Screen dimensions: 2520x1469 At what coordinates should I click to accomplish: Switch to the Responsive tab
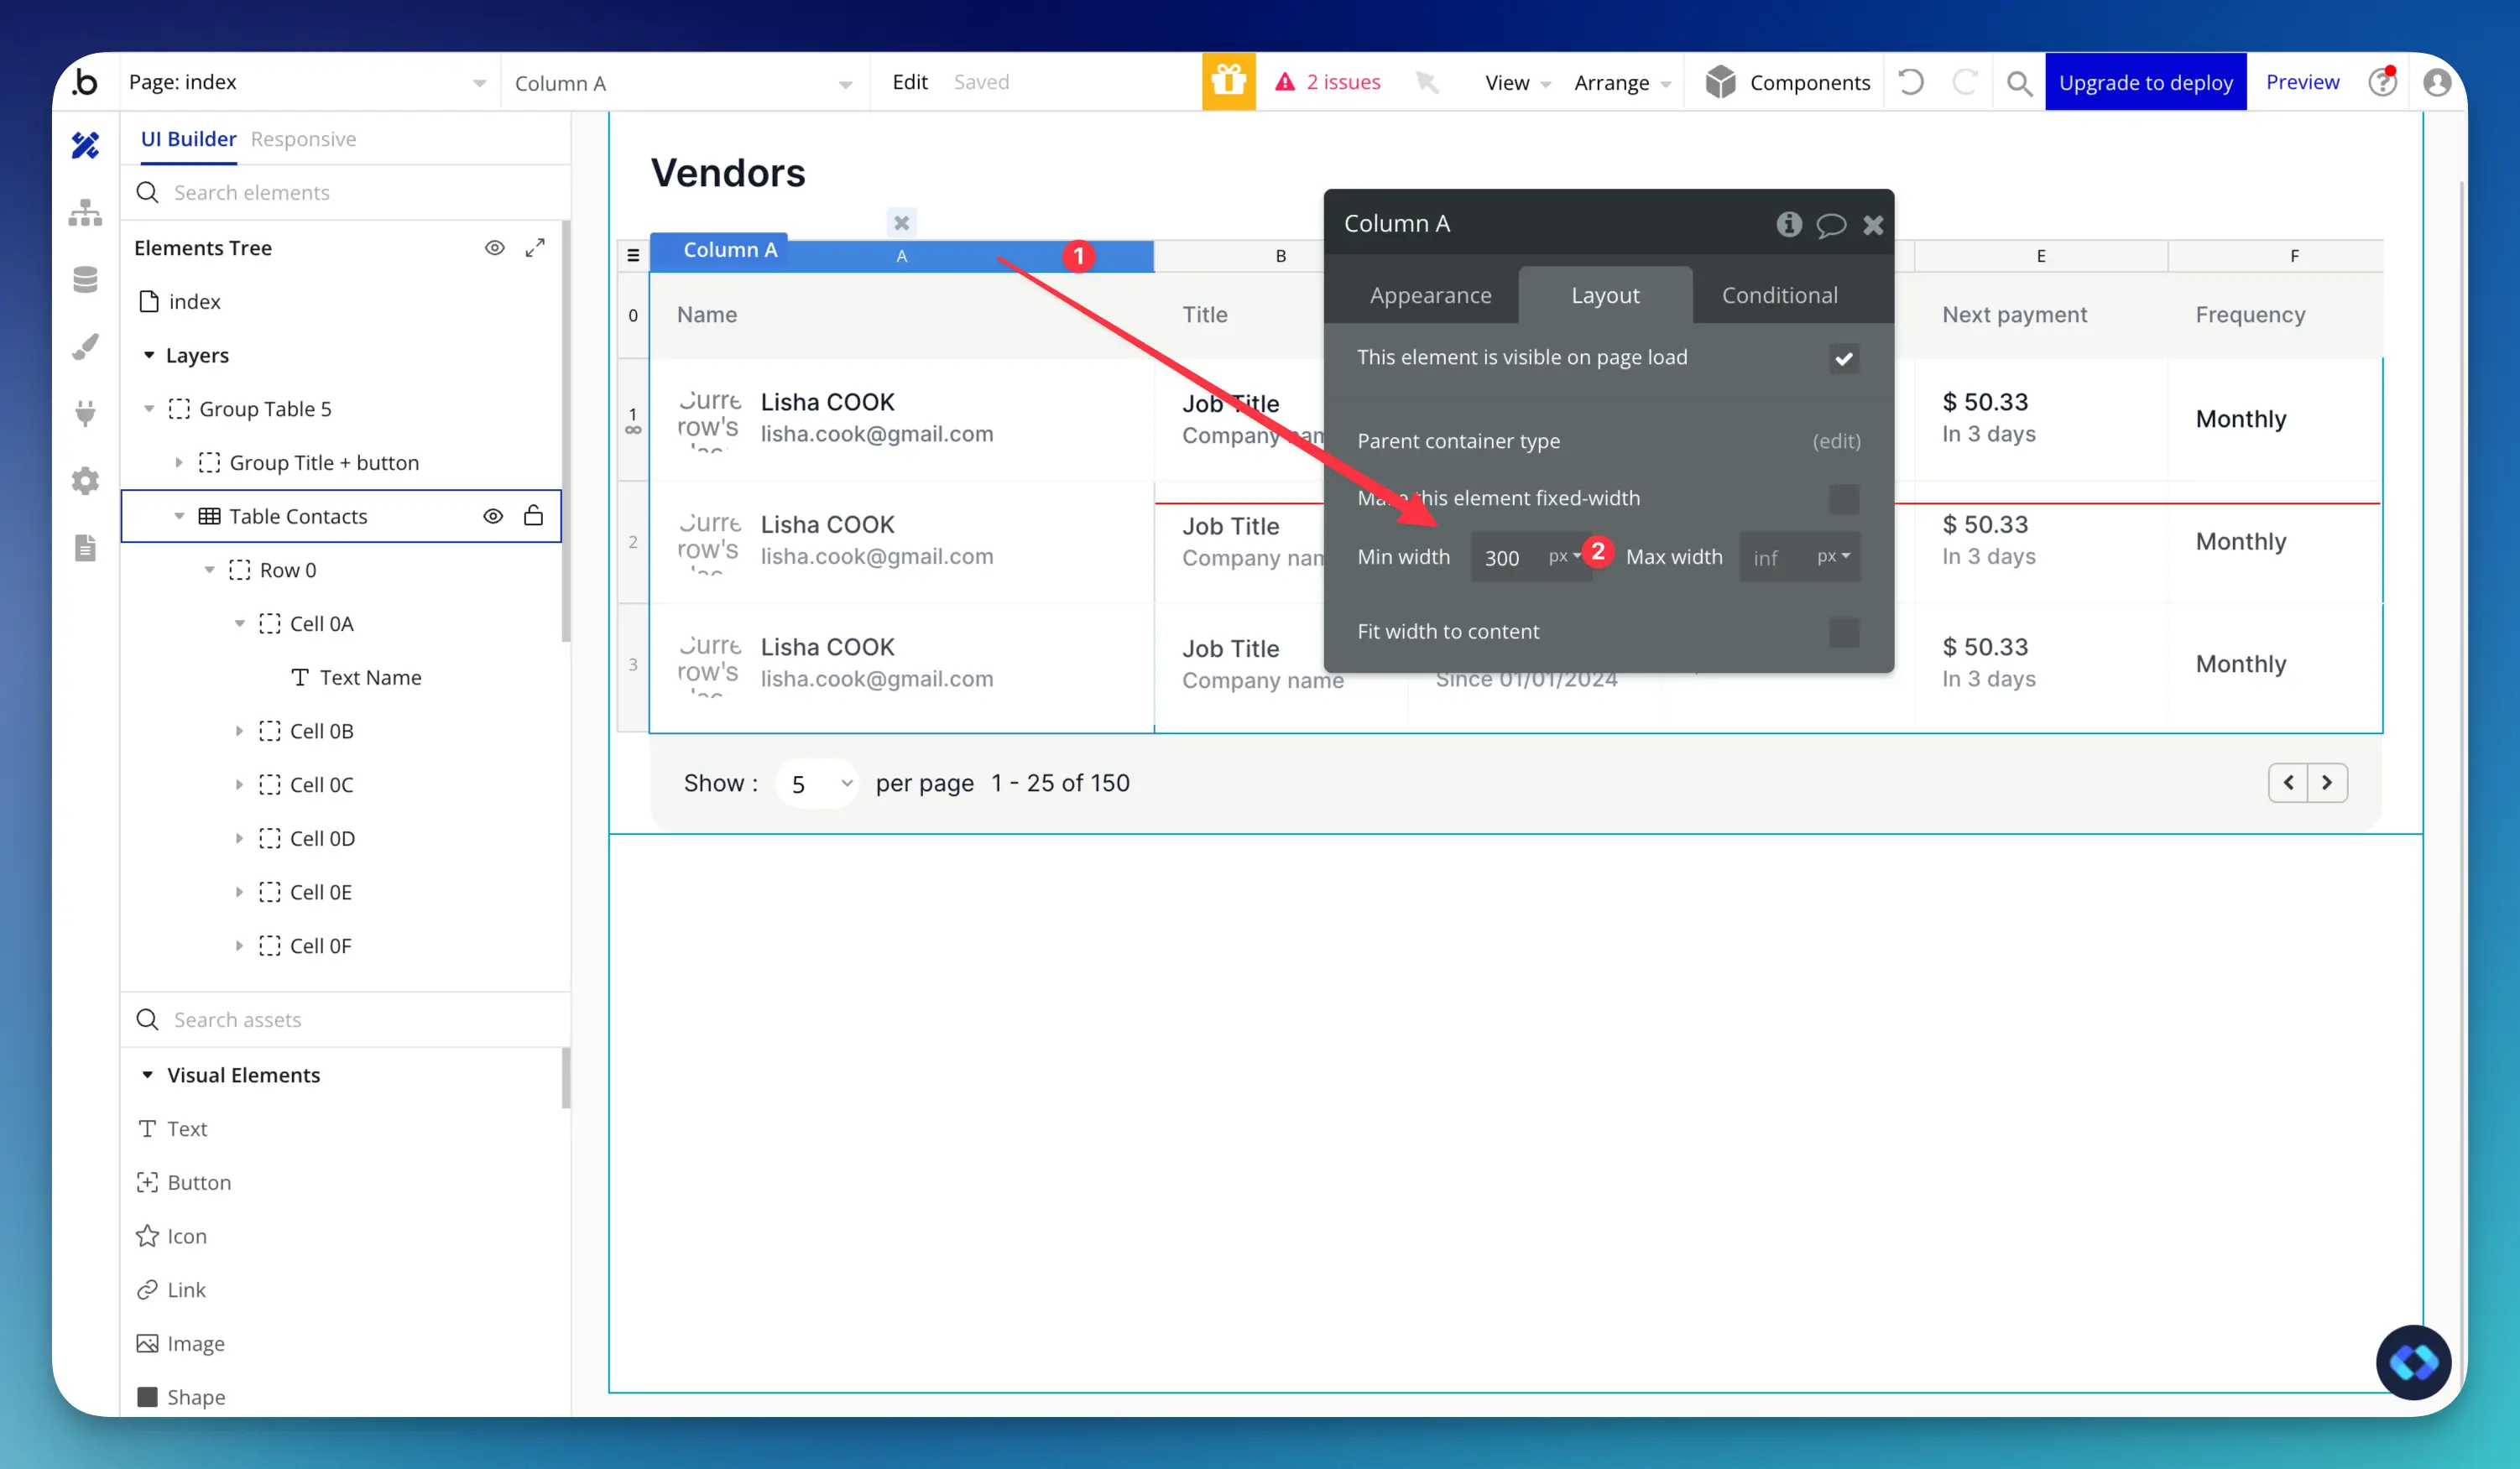[x=303, y=139]
